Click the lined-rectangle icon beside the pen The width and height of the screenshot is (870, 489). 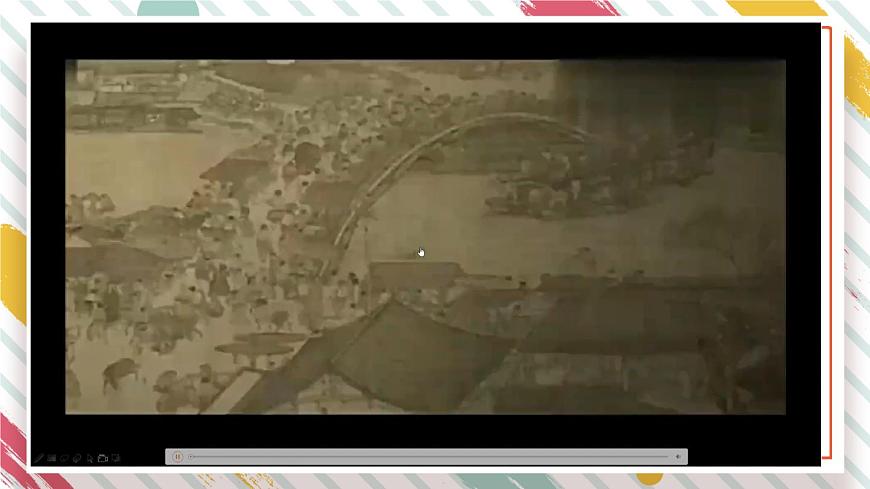52,458
